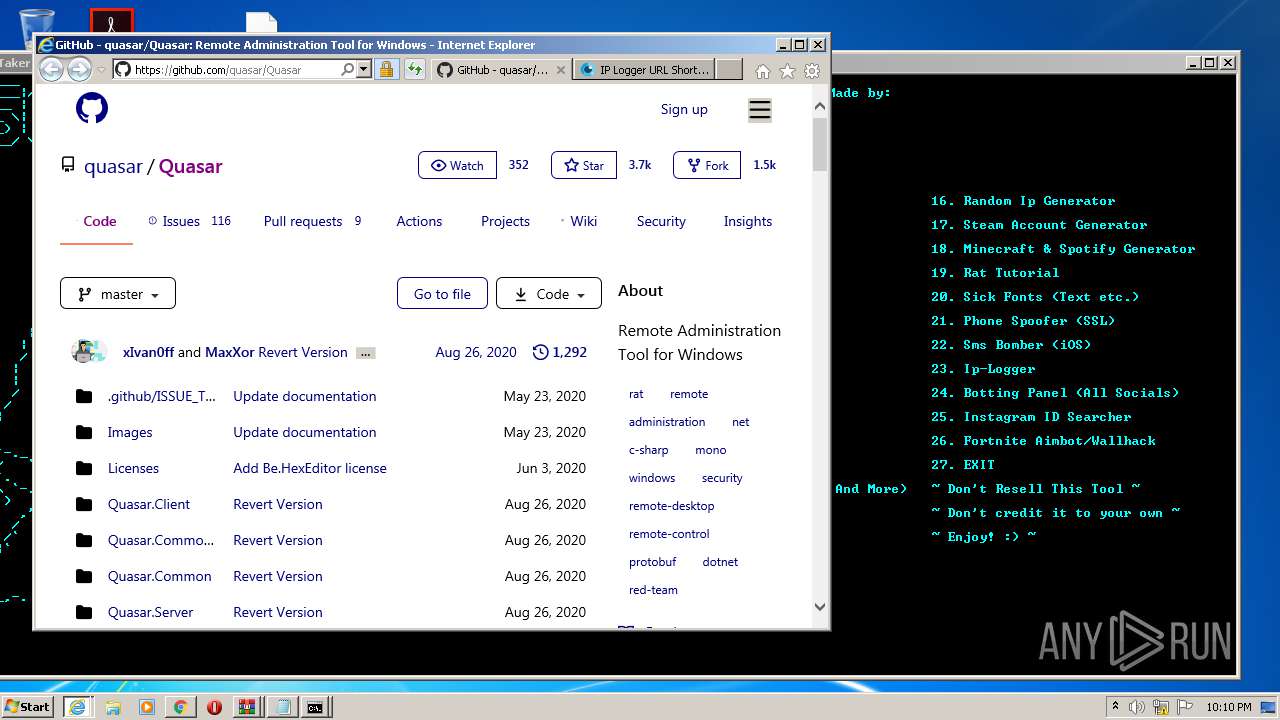Open the hamburger navigation menu
This screenshot has width=1280, height=720.
[760, 110]
